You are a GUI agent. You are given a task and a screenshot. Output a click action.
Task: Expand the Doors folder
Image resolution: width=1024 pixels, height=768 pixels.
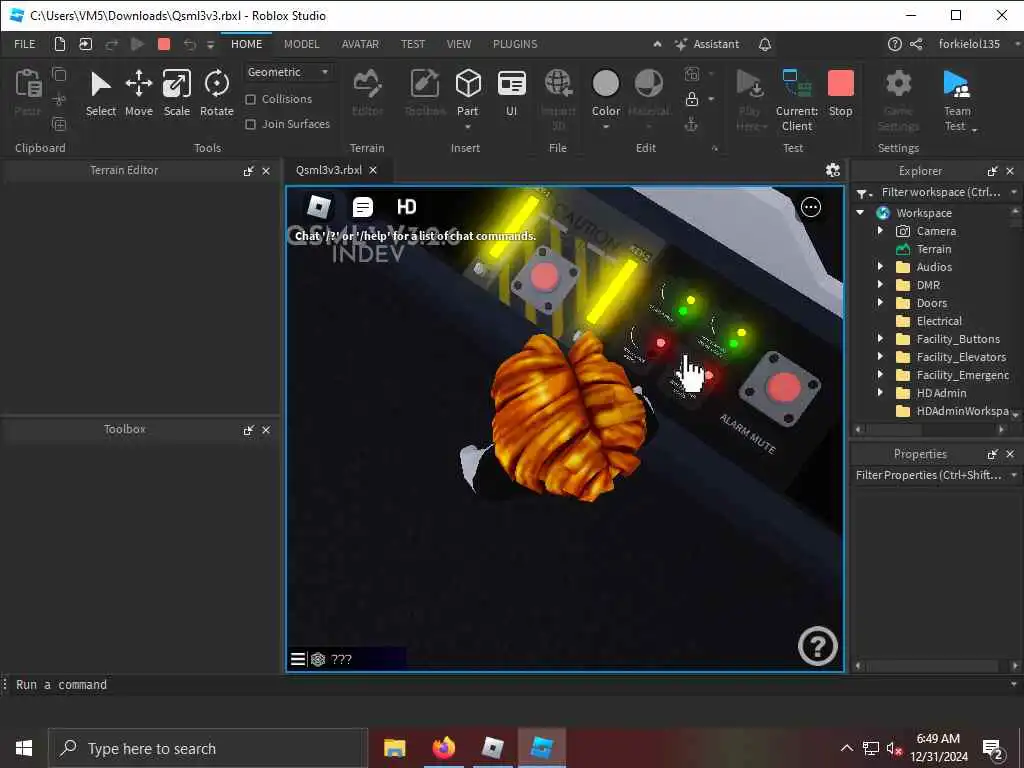(x=880, y=302)
